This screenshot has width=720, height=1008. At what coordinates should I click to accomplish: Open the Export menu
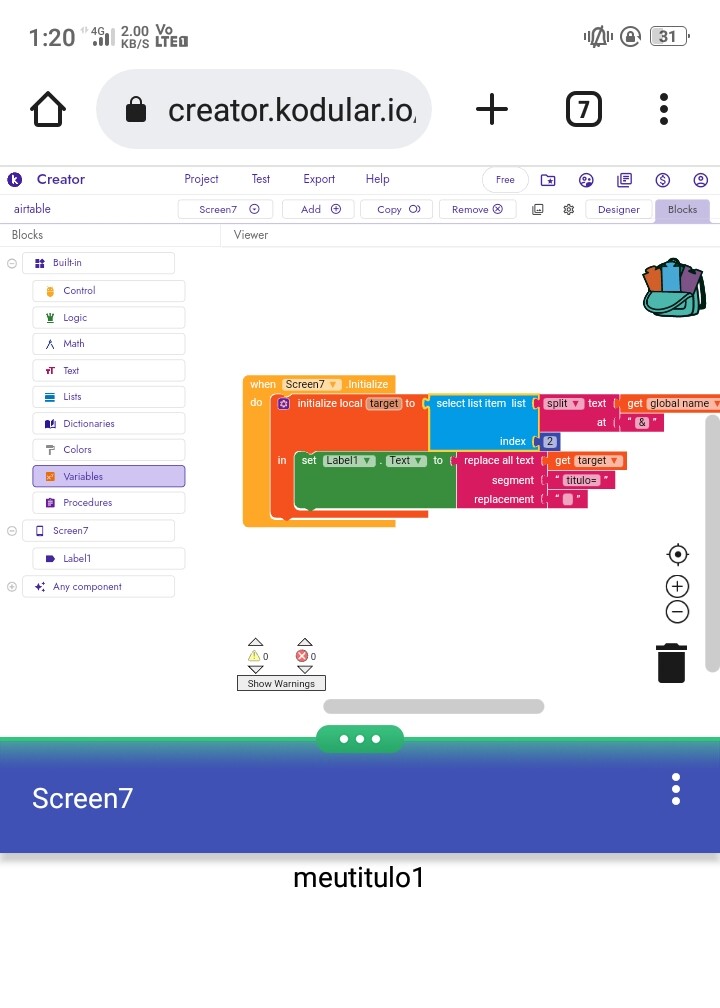tap(319, 179)
